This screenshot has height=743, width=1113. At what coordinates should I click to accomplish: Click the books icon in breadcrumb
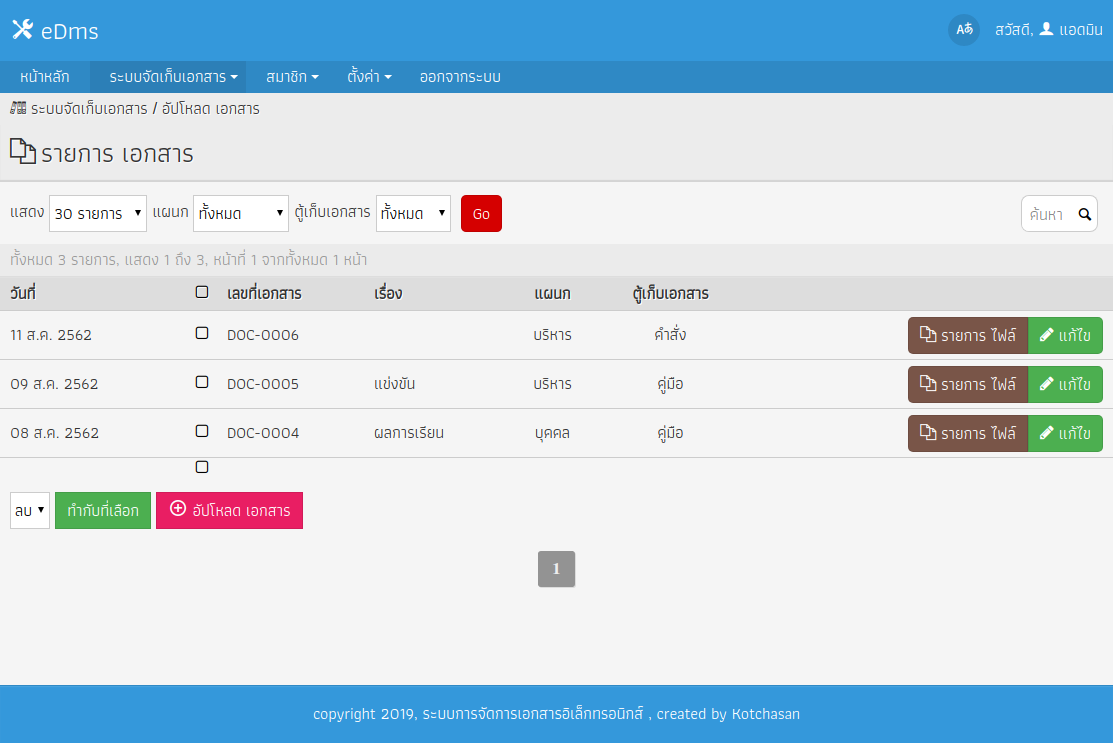(18, 108)
